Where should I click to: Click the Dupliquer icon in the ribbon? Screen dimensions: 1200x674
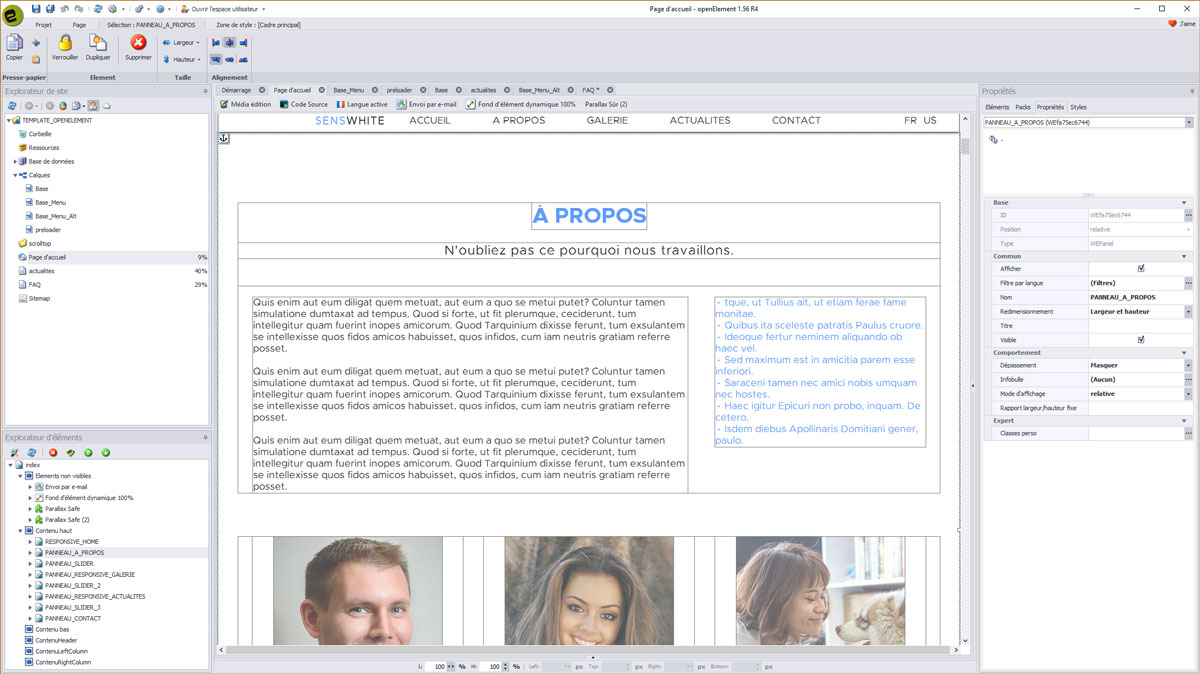click(x=98, y=44)
